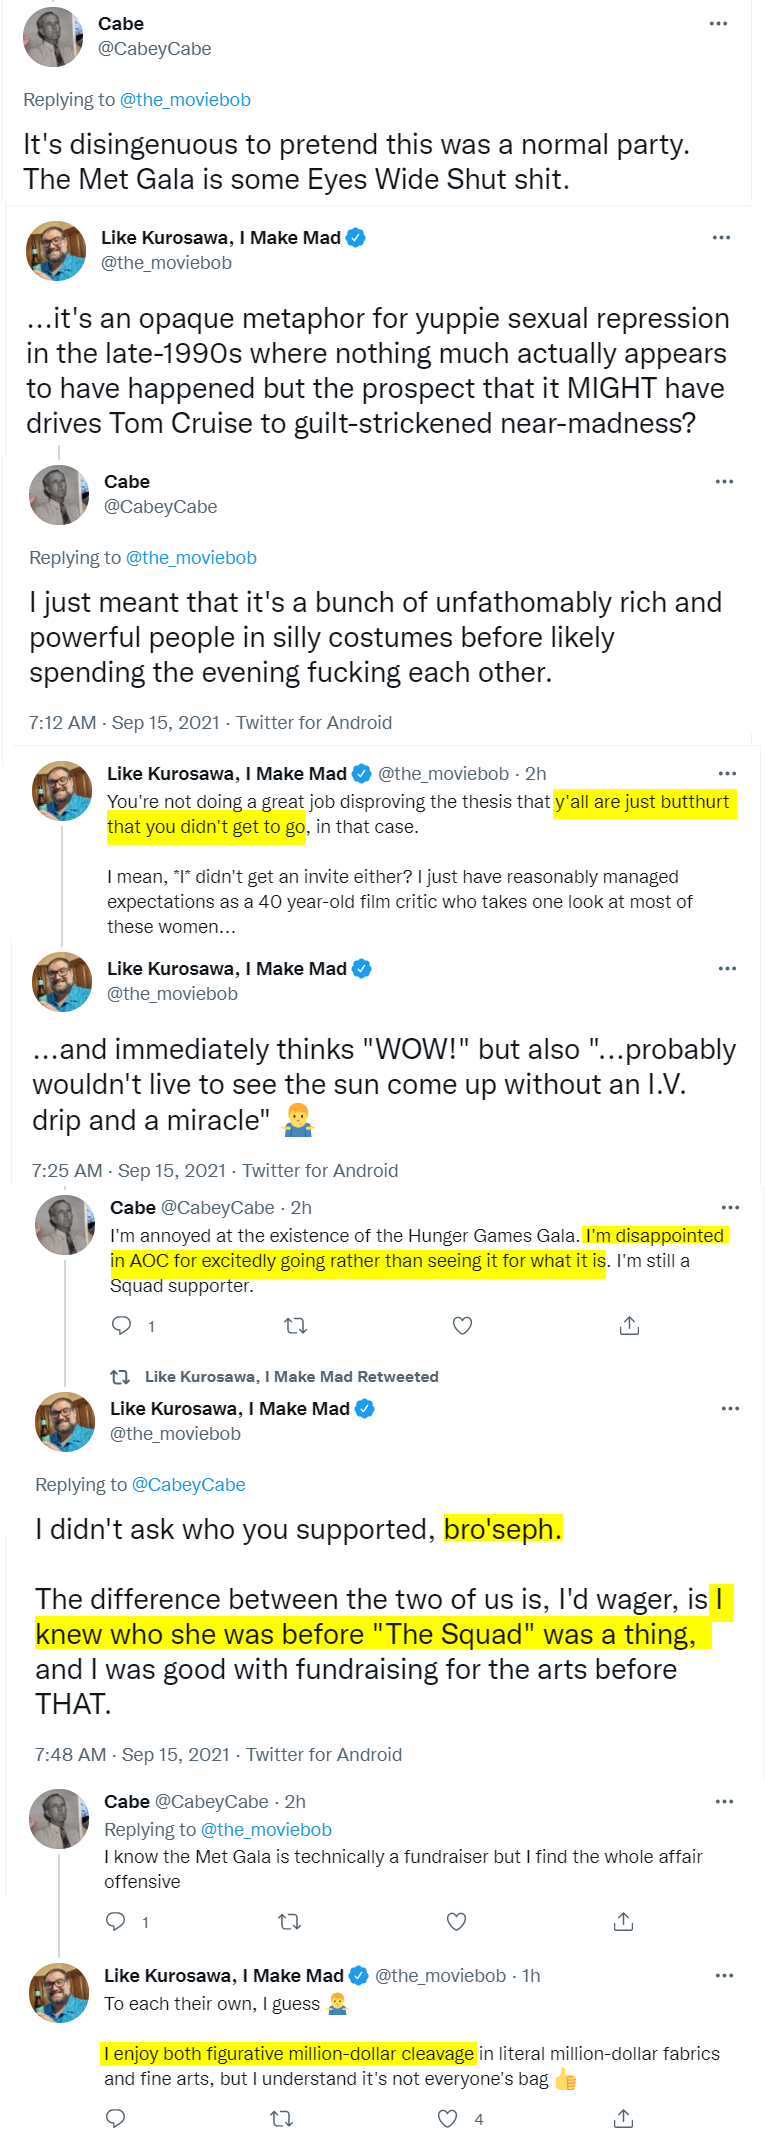The image size is (765, 2149).
Task: Click @the_moviebob link under Cabe's 'disingenuous' tweet
Action: pyautogui.click(x=185, y=100)
